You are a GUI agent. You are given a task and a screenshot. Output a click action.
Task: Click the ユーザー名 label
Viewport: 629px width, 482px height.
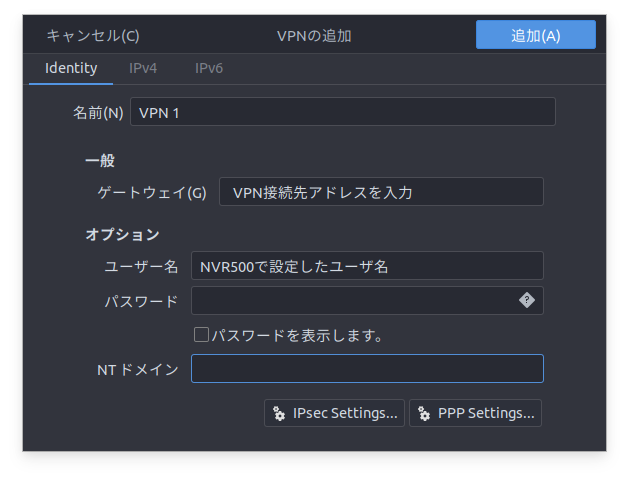[141, 266]
